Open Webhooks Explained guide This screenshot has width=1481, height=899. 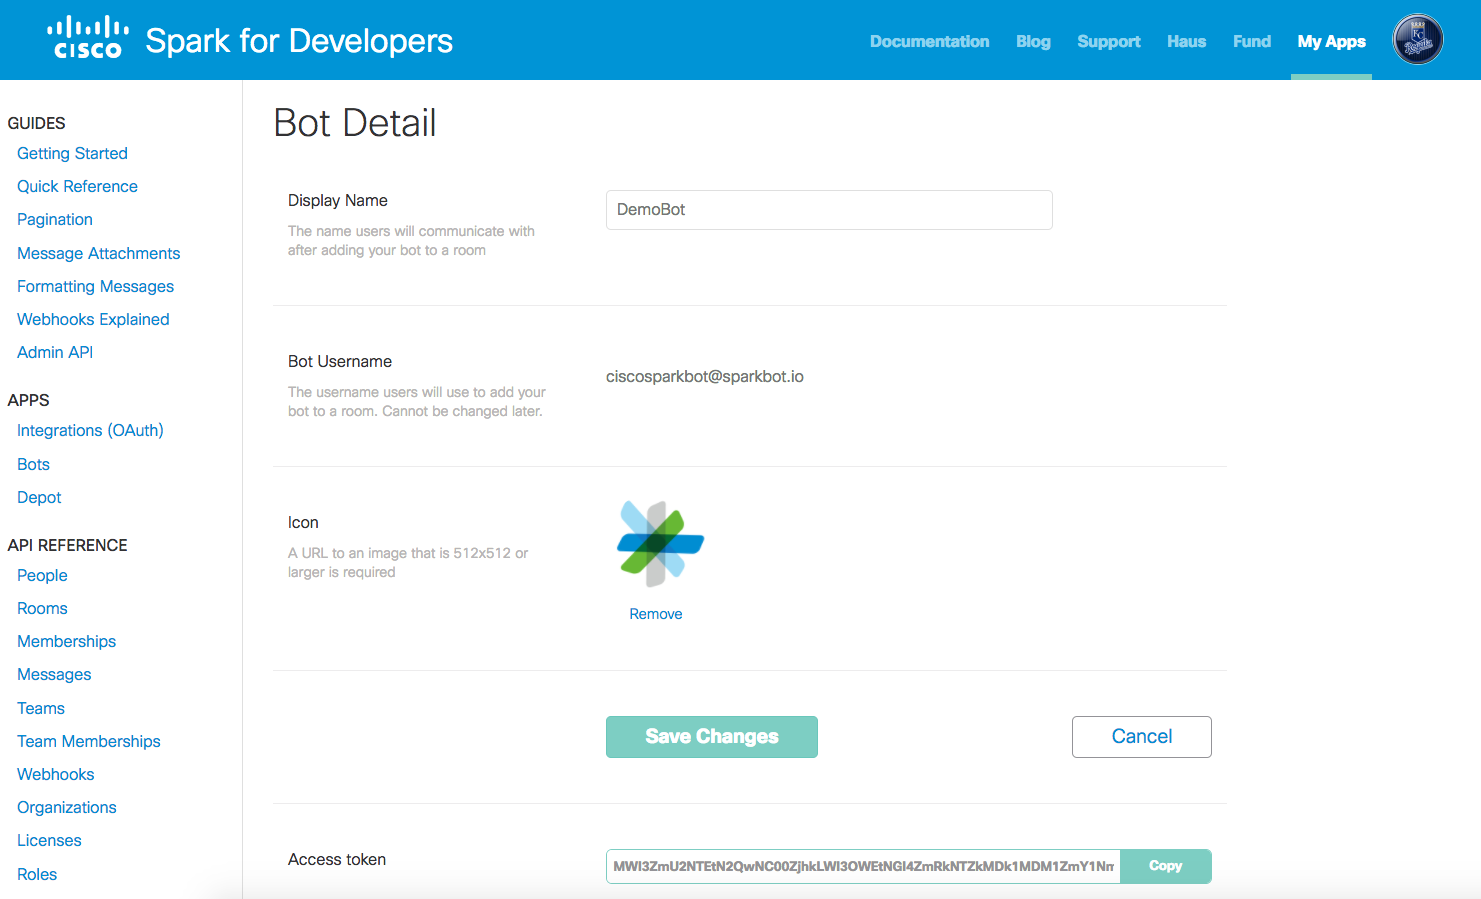[x=93, y=319]
